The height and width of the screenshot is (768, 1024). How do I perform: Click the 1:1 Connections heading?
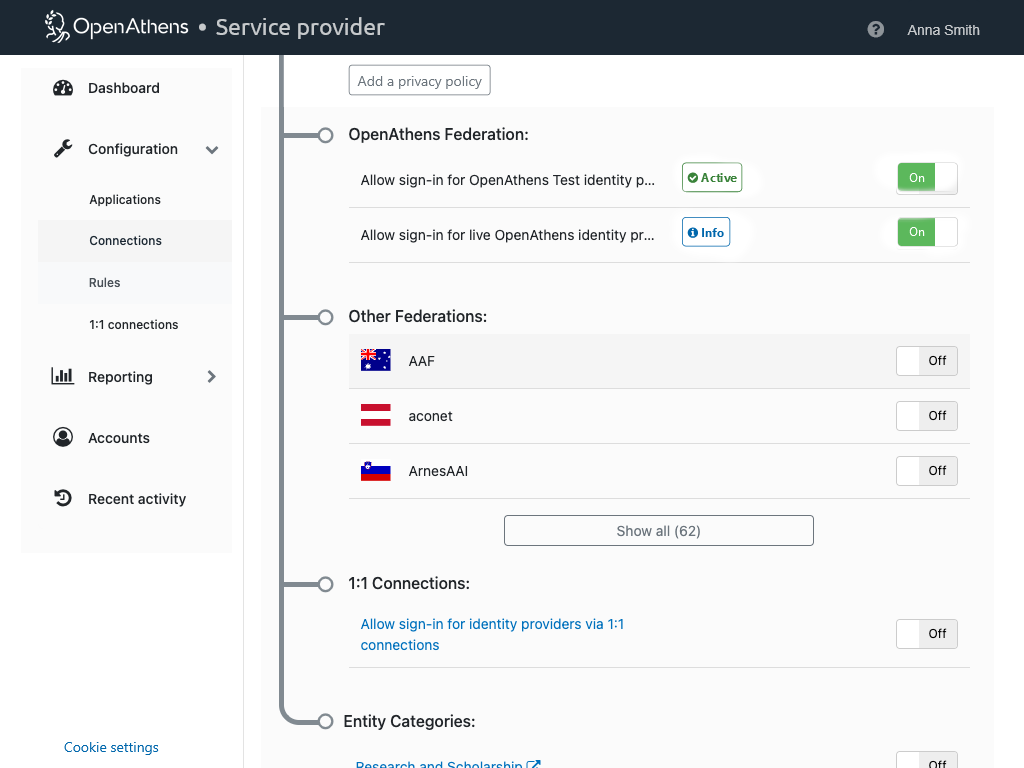[x=409, y=583]
